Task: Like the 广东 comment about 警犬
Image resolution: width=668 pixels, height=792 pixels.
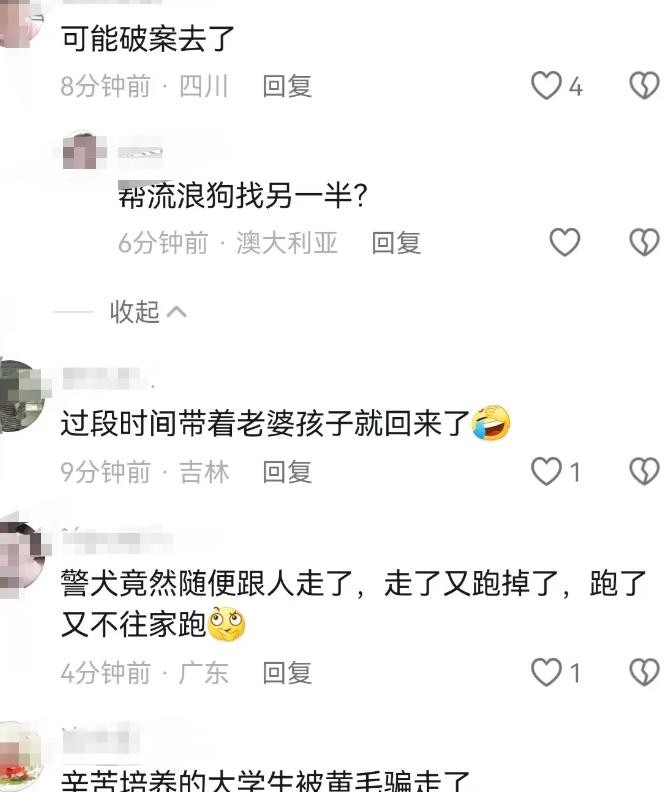Action: (546, 672)
